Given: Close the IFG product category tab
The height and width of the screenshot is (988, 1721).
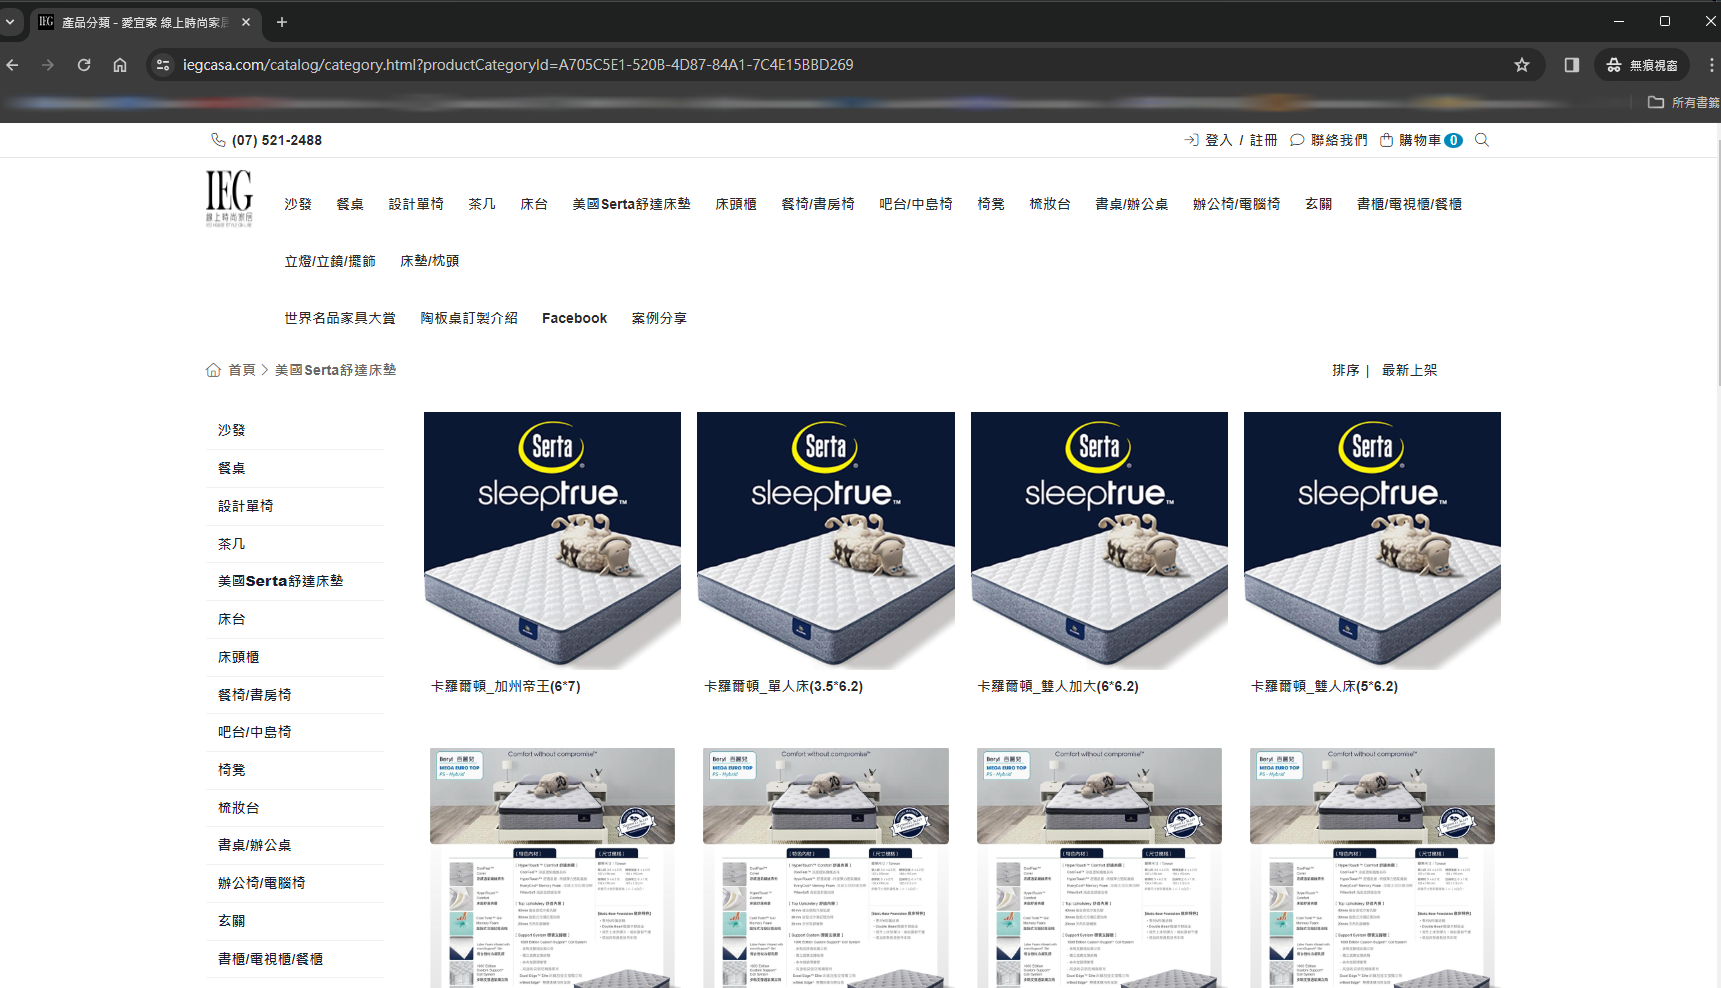Looking at the screenshot, I should (246, 22).
